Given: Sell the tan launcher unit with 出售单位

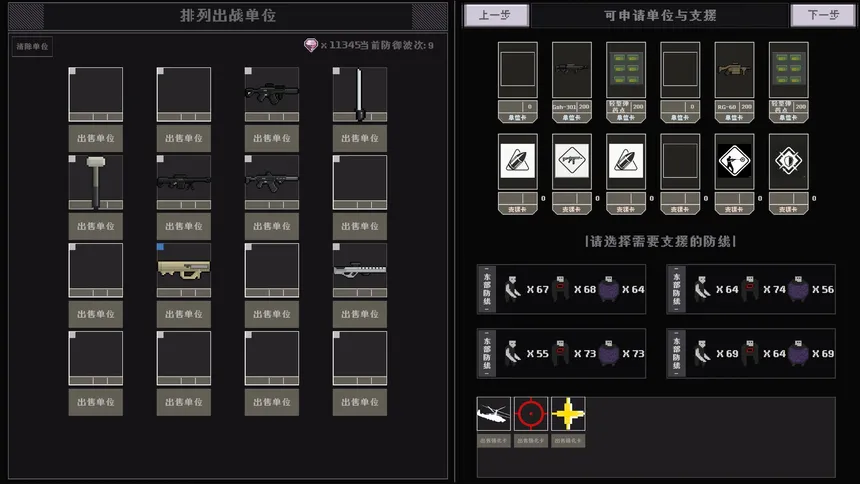Looking at the screenshot, I should pos(184,314).
